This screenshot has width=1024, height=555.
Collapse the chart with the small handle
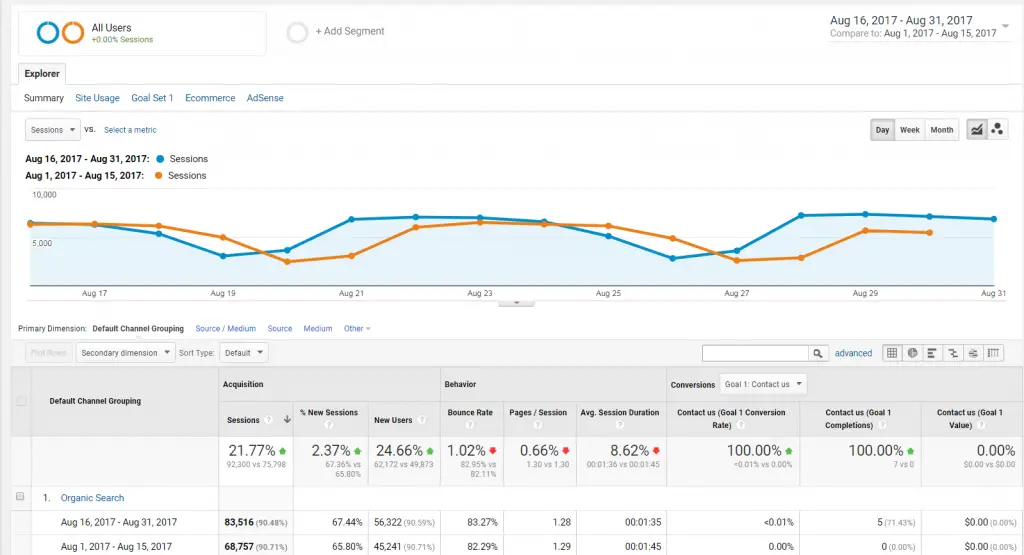(x=516, y=303)
